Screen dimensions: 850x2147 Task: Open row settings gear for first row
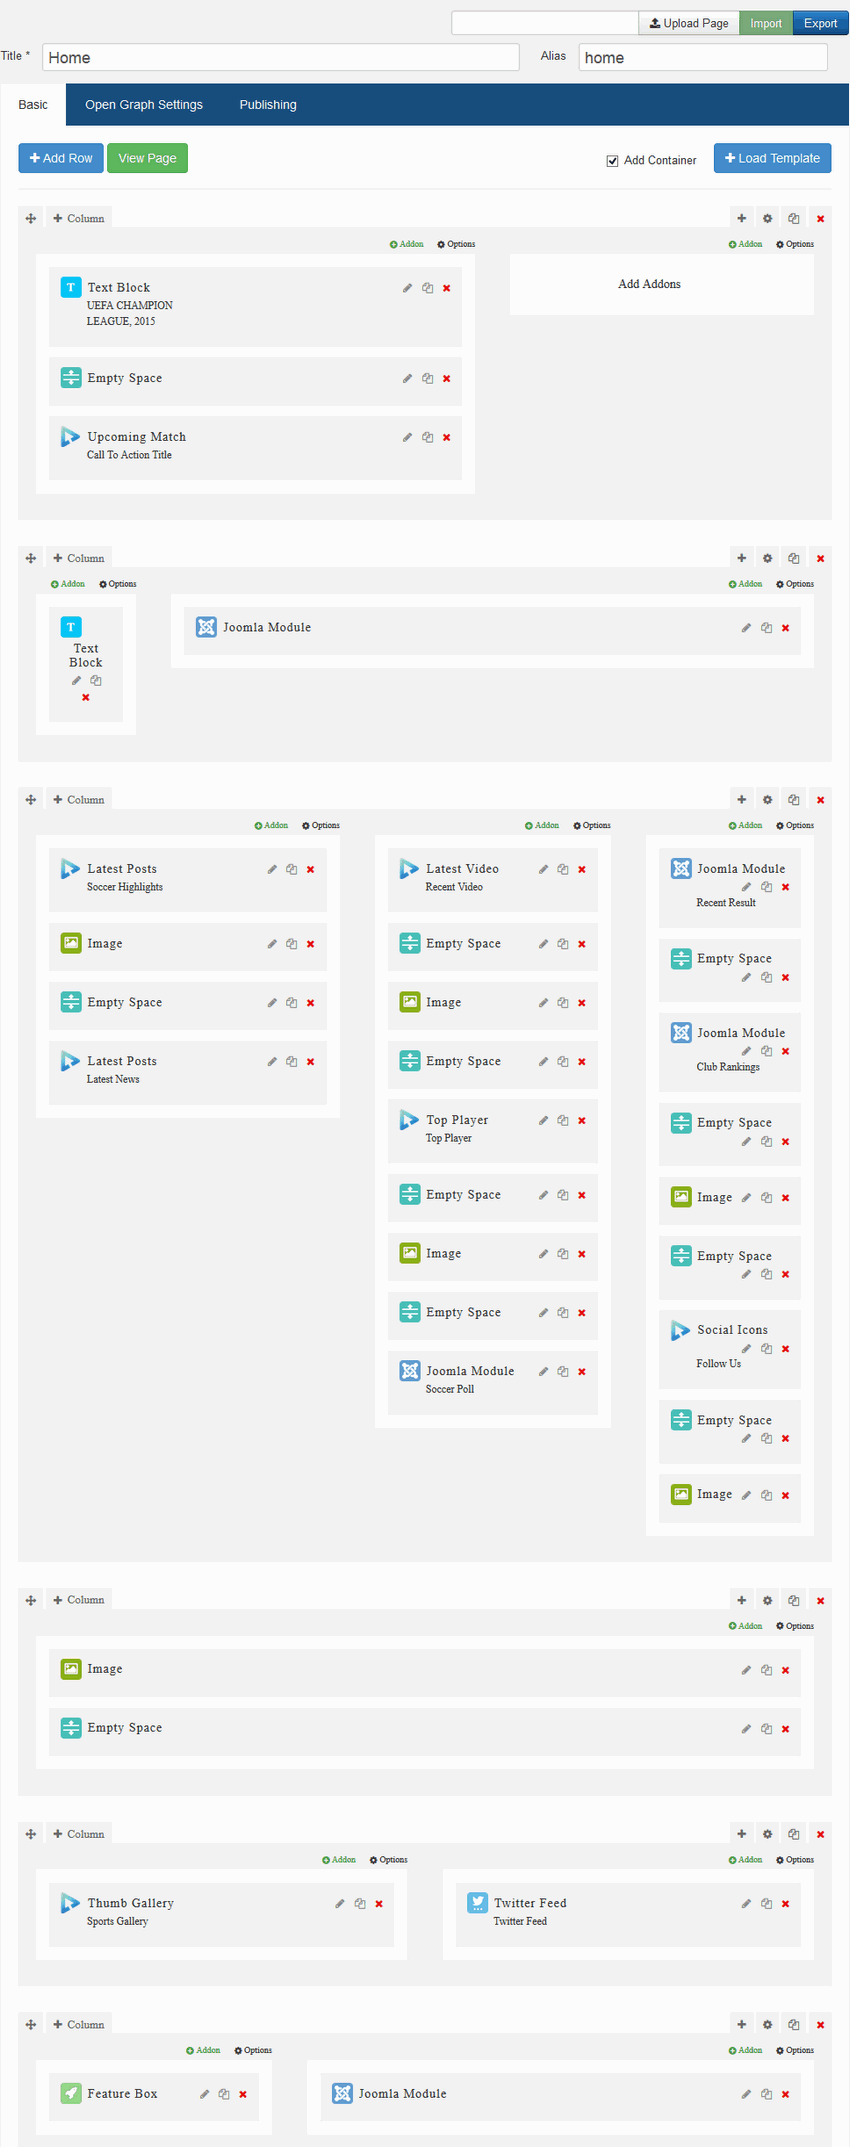coord(768,219)
